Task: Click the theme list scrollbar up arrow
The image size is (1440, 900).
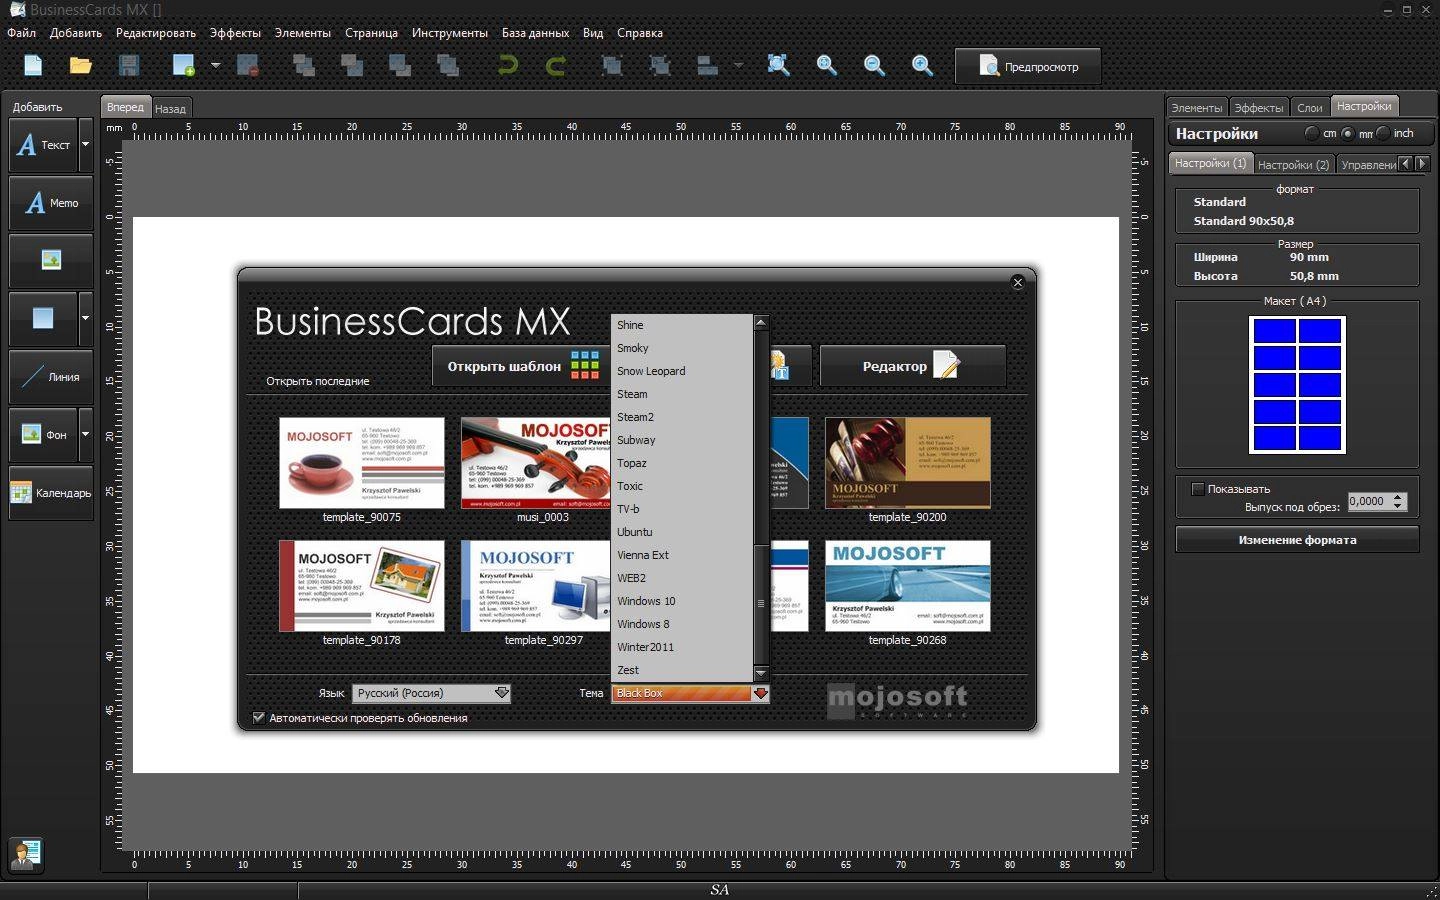Action: click(761, 322)
